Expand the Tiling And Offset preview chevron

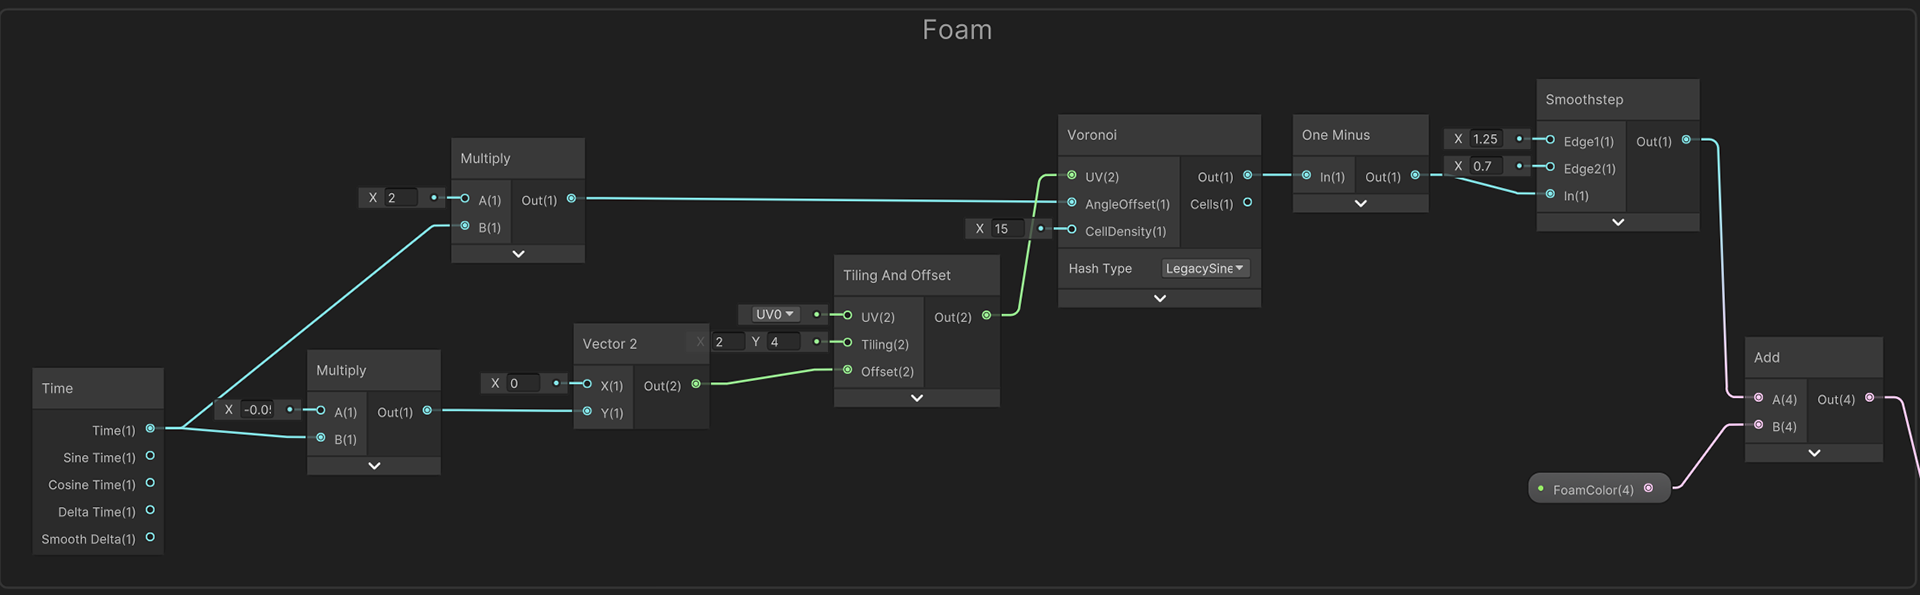point(916,398)
